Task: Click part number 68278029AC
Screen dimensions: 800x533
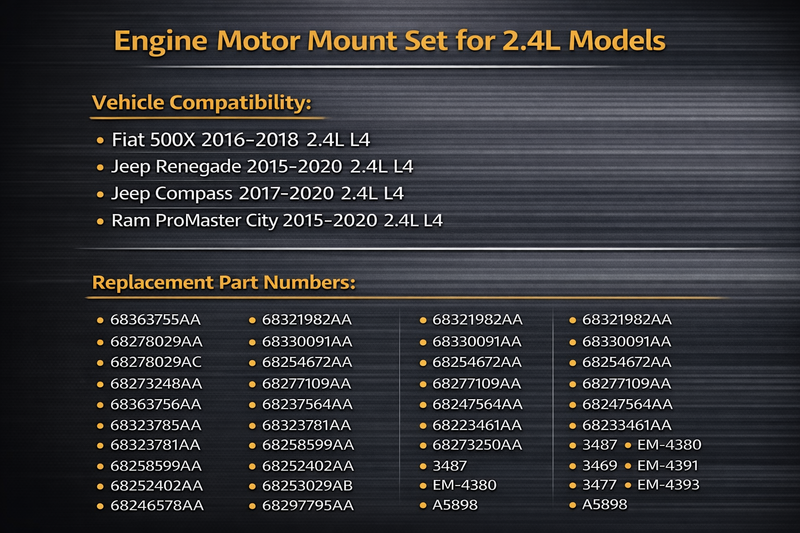Action: 156,362
